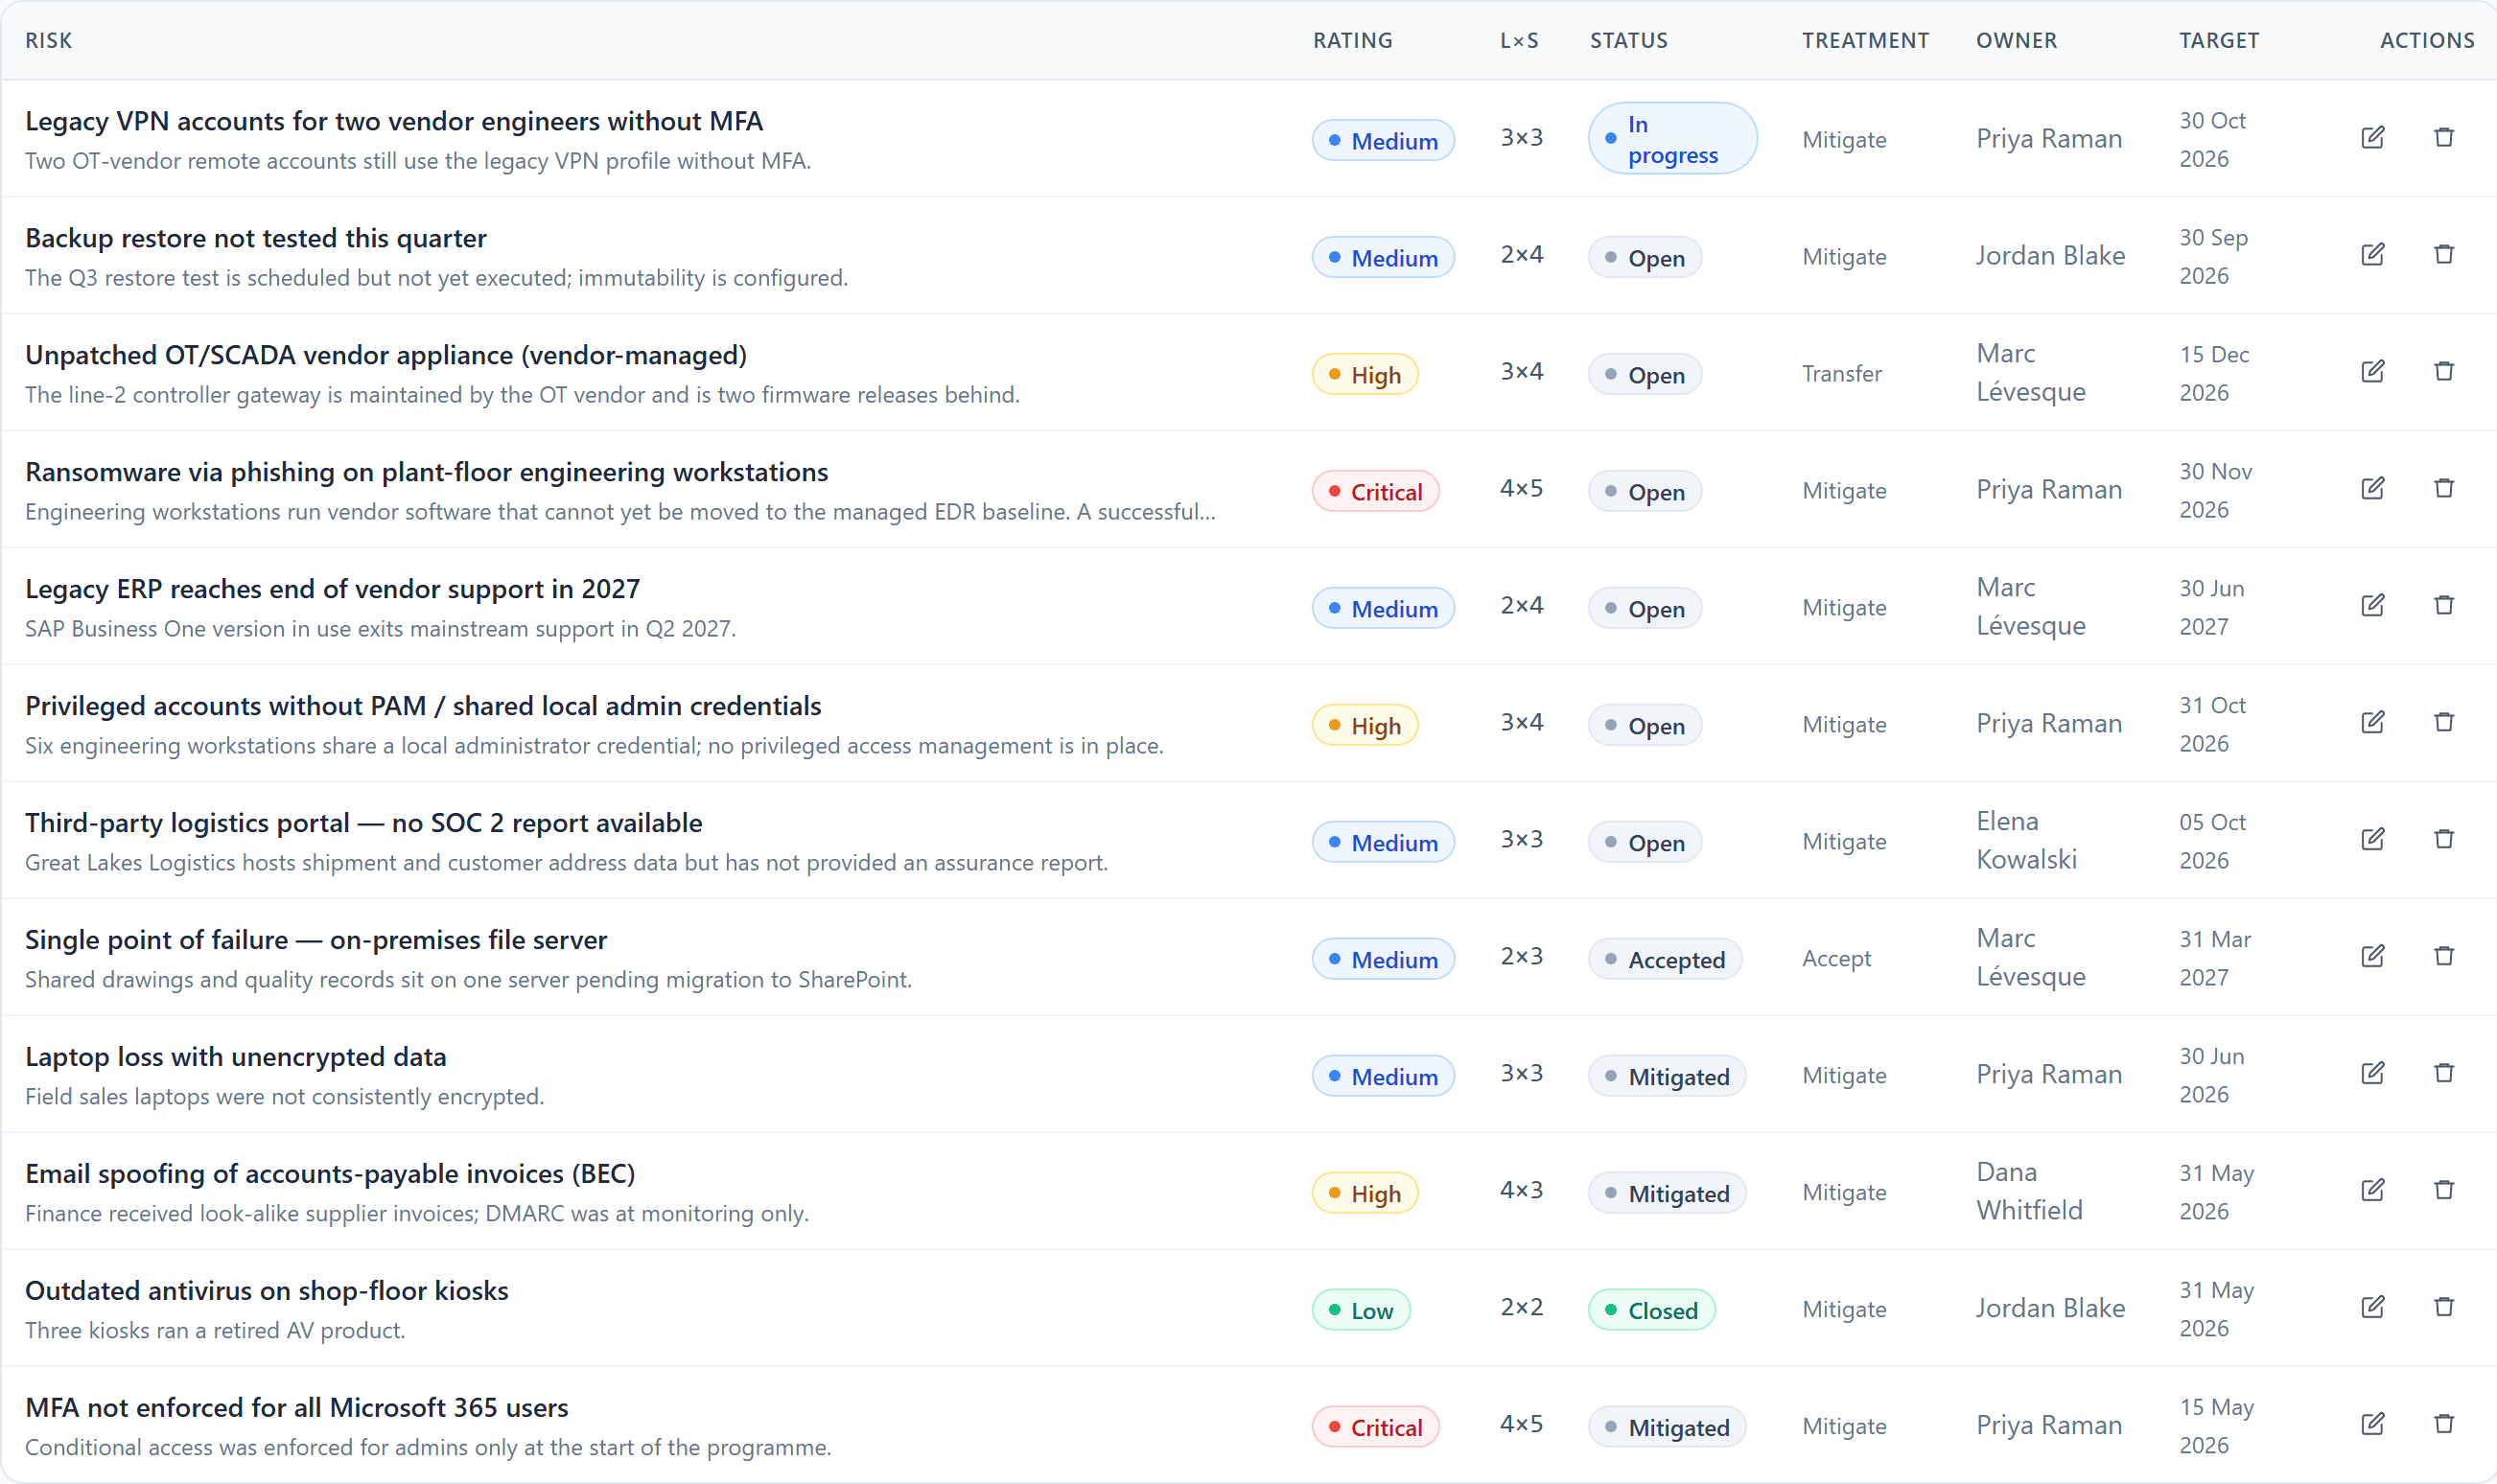Select the Dana Whitfield owner cell
This screenshot has width=2497, height=1484.
pos(2029,1191)
